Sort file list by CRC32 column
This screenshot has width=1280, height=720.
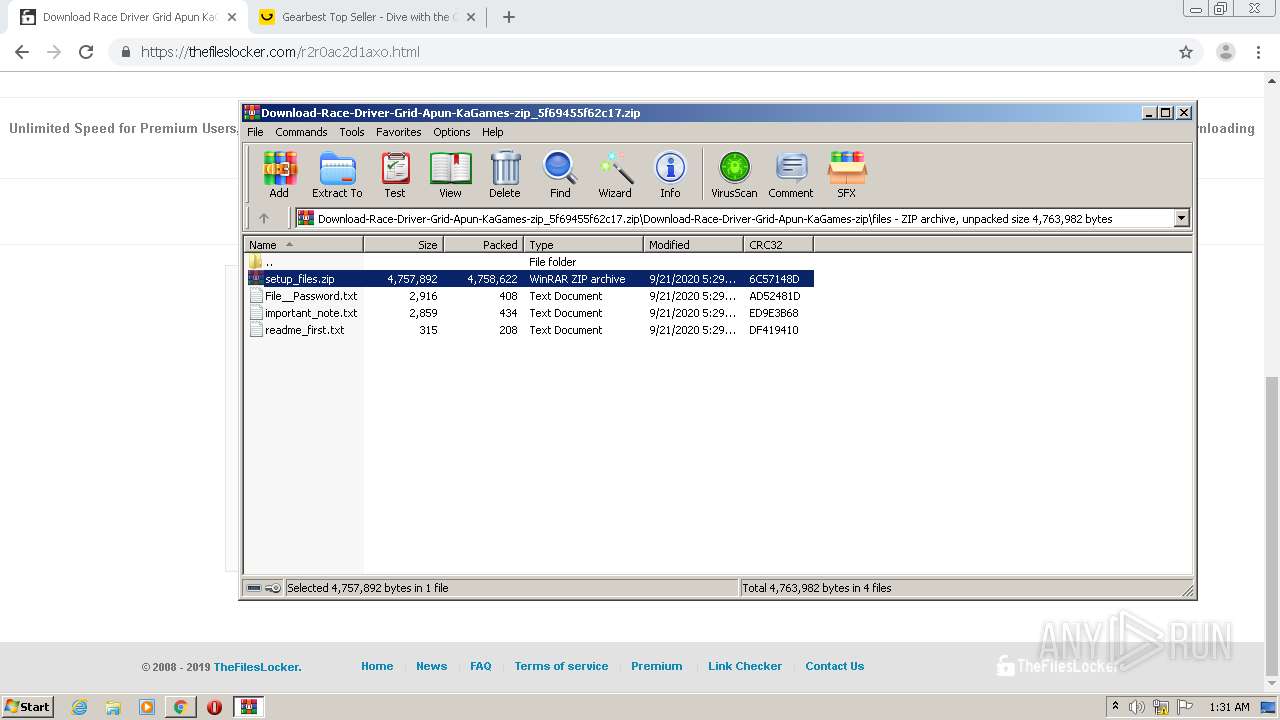coord(779,244)
